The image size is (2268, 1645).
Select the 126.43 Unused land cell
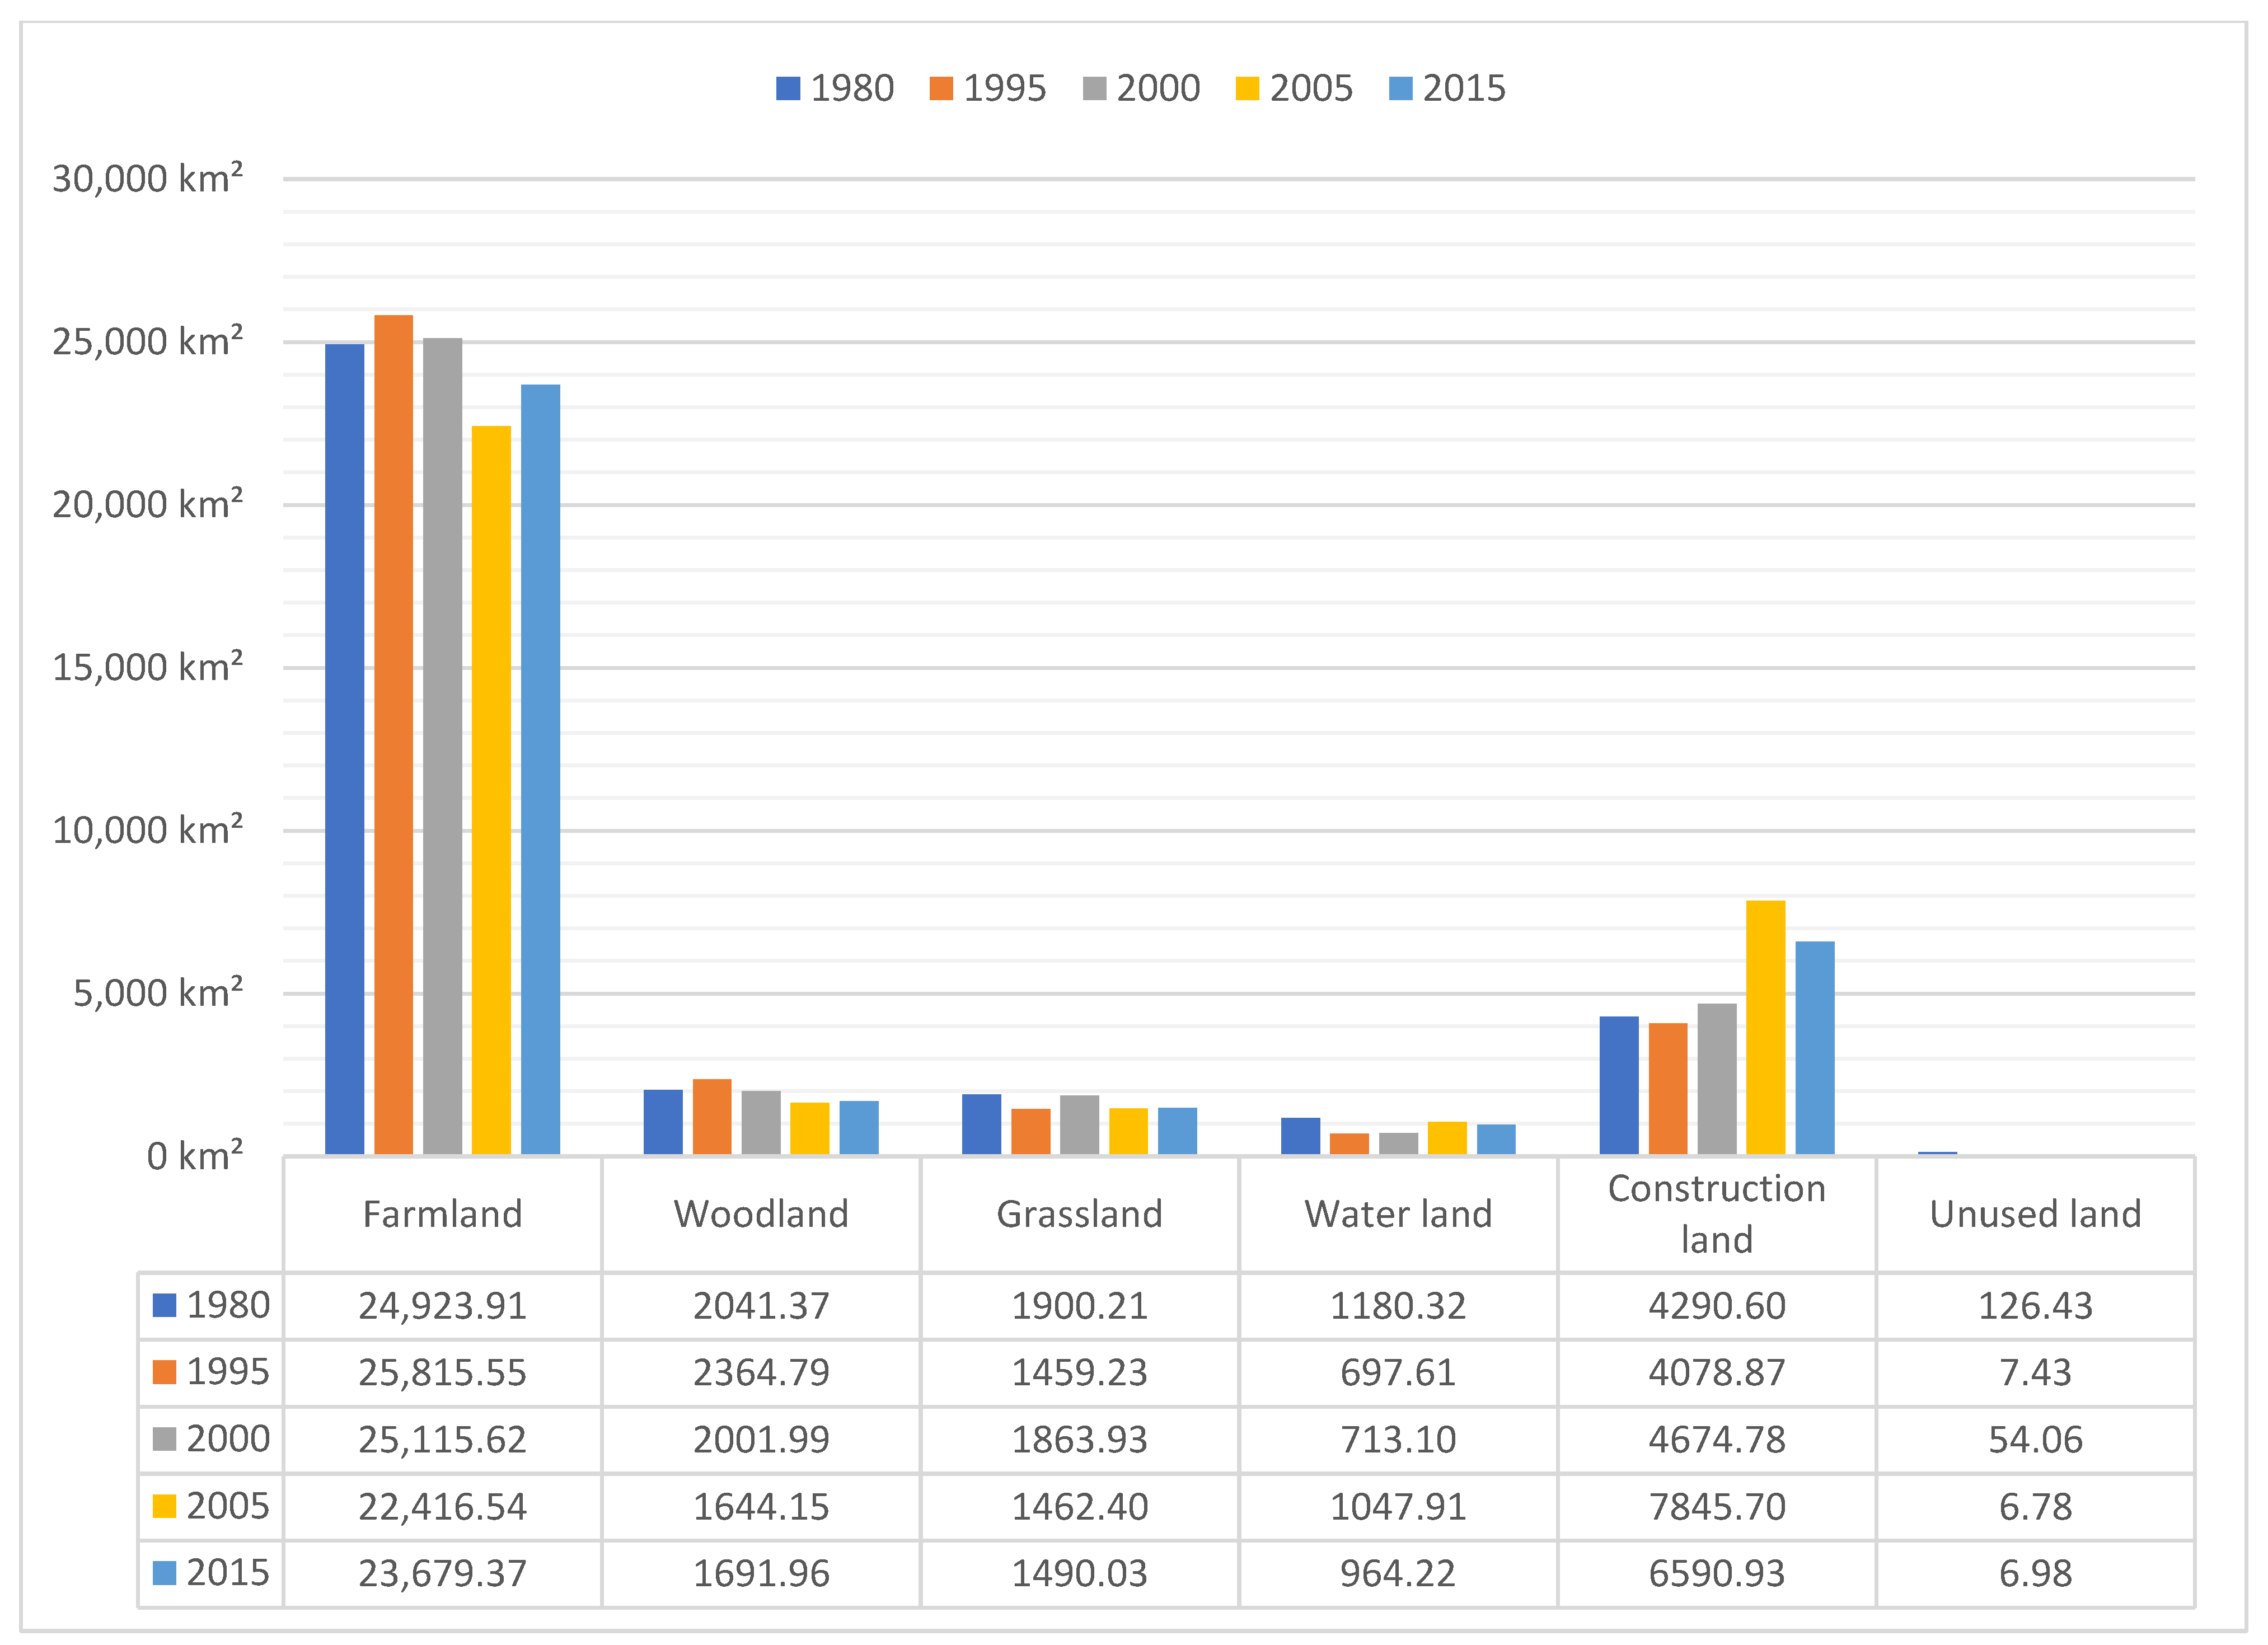tap(2035, 1306)
